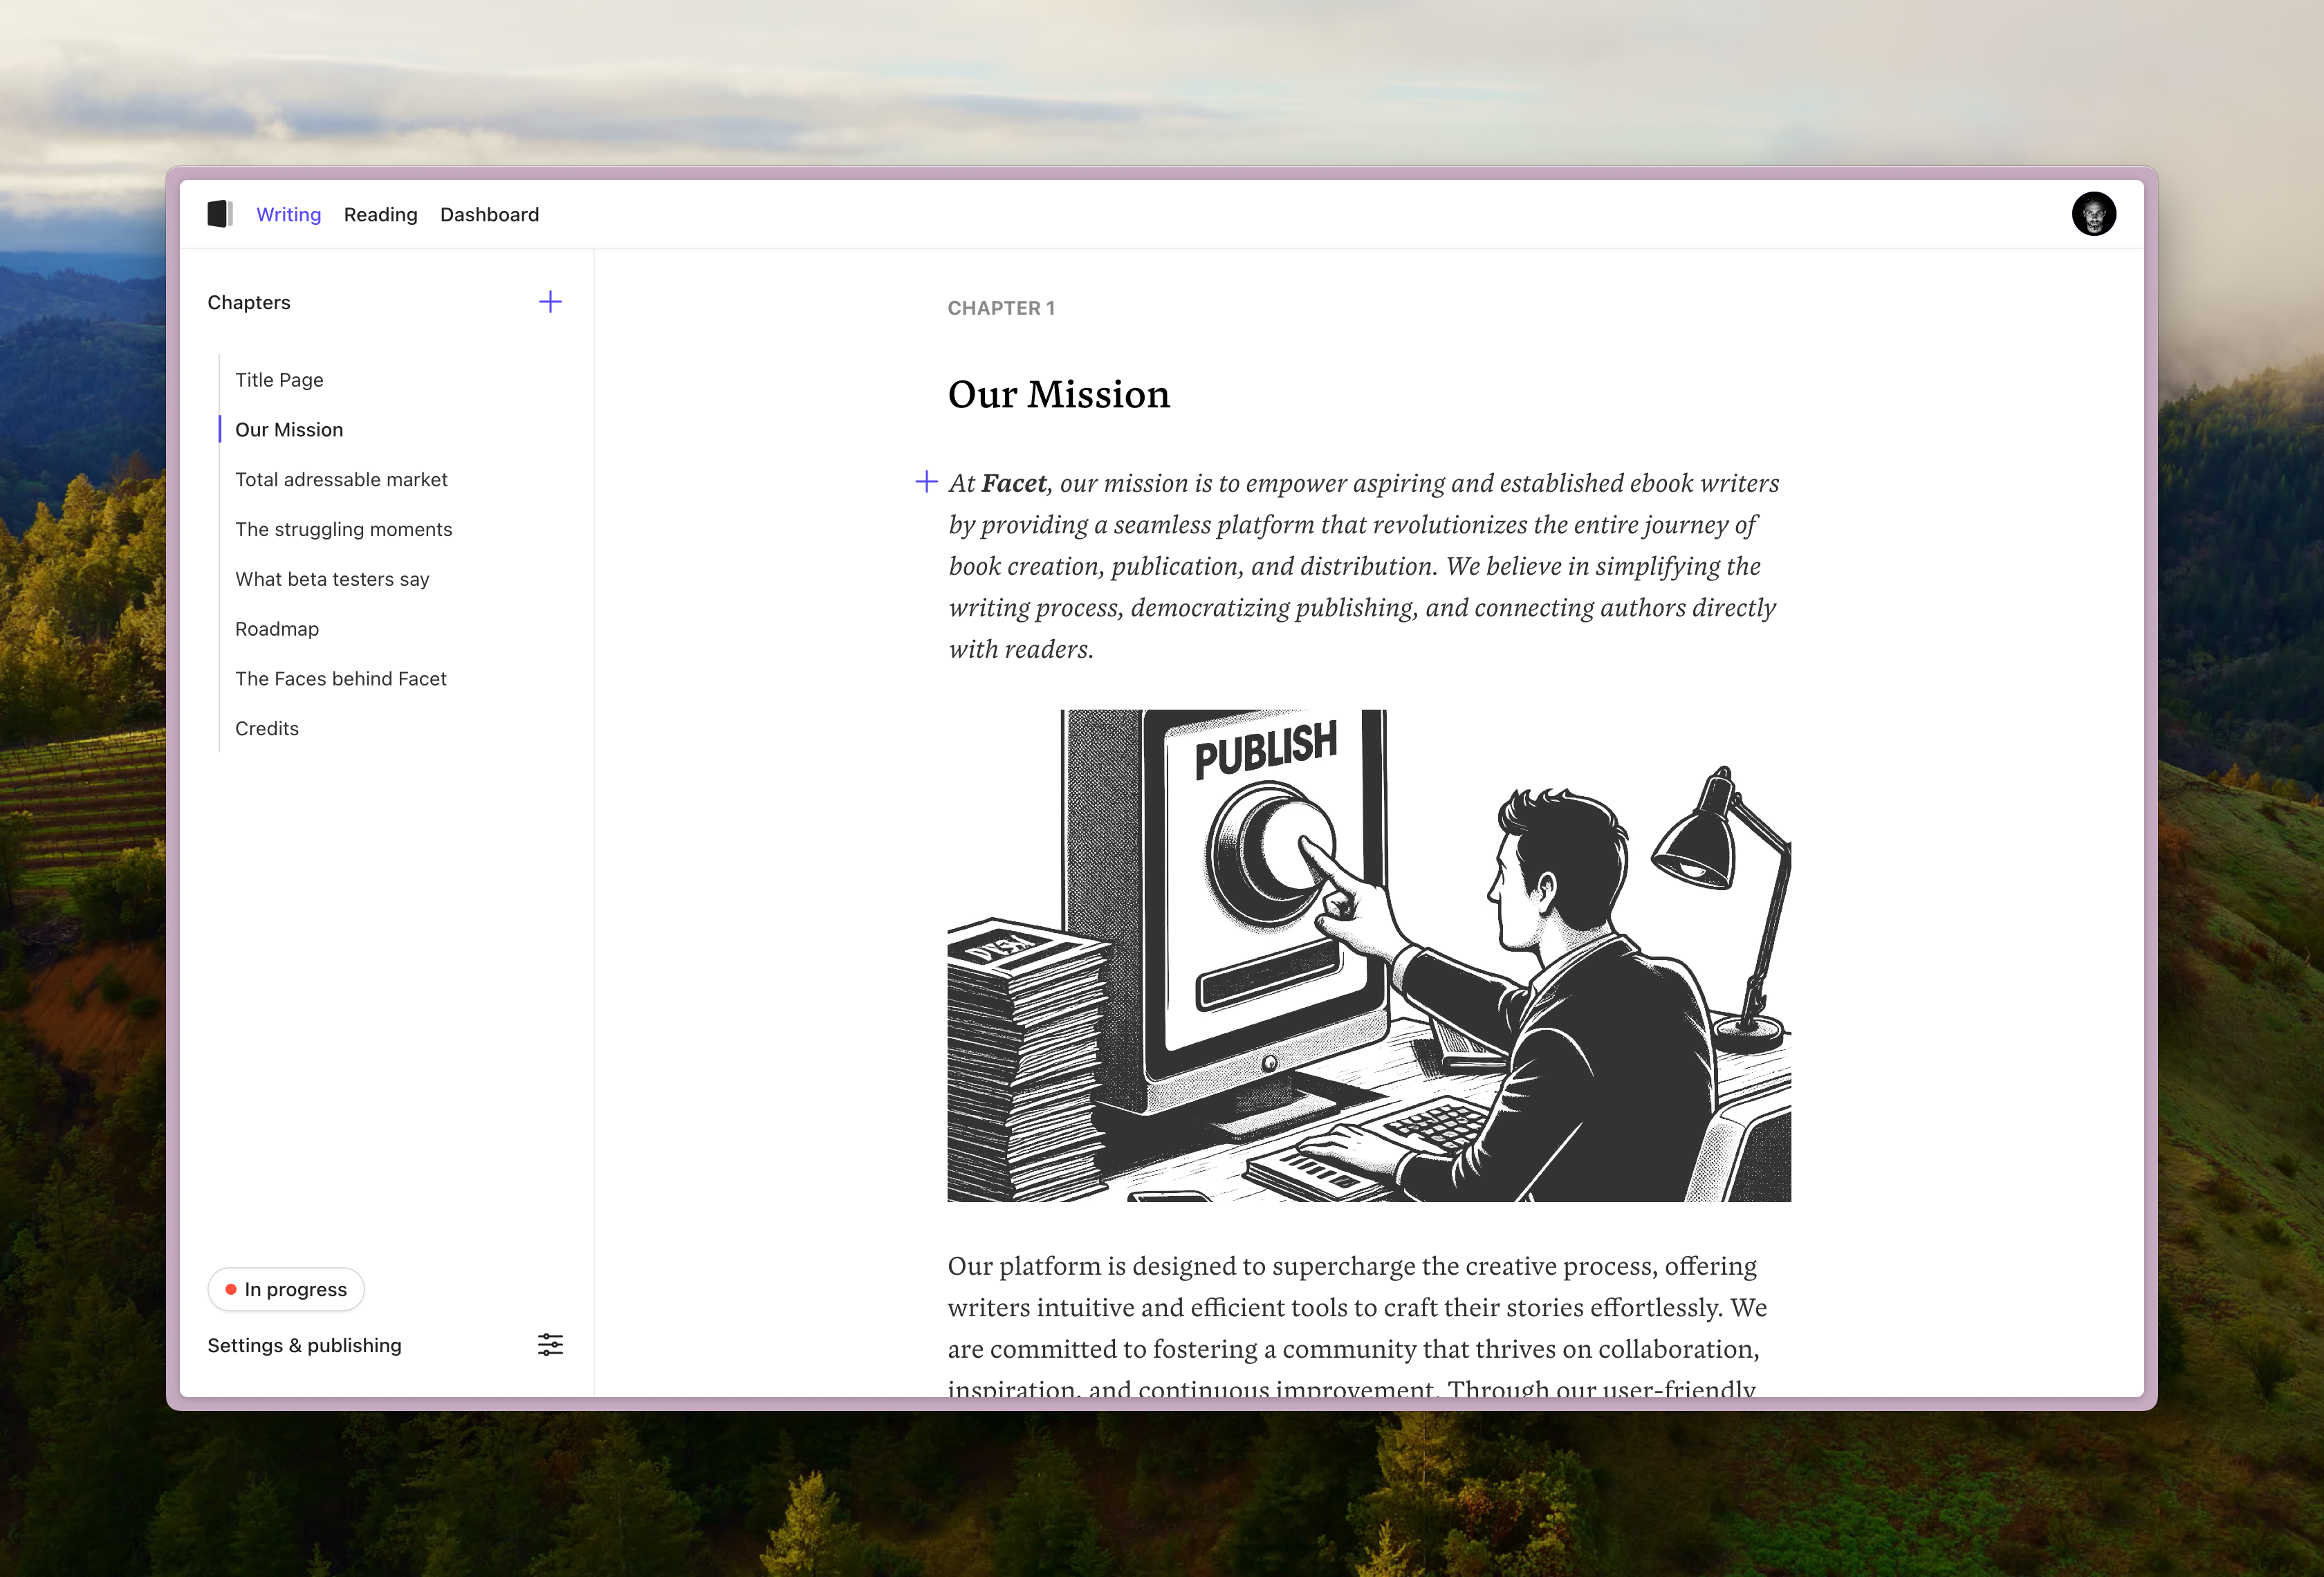The width and height of the screenshot is (2324, 1577).
Task: Open The Faces behind Facet chapter
Action: [340, 679]
